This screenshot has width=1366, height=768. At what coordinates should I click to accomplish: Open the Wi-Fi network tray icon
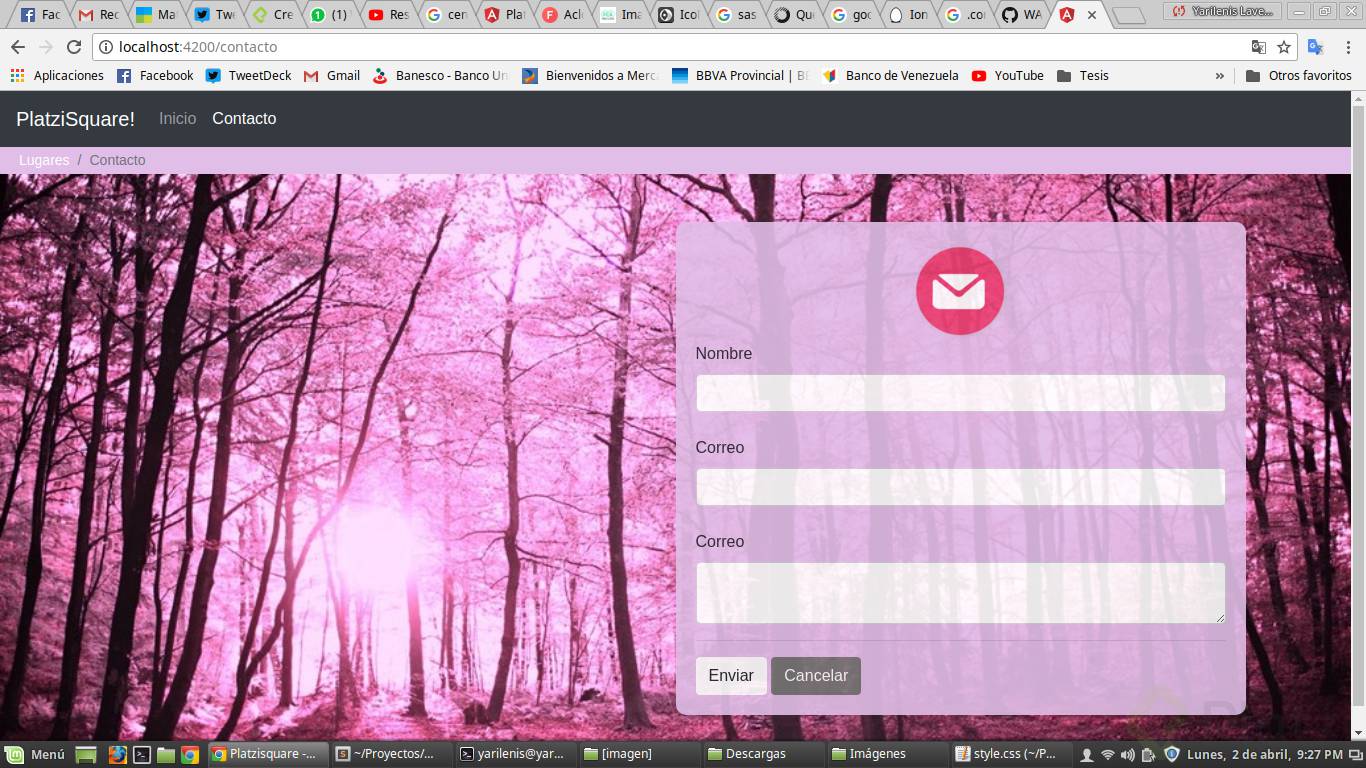coord(1108,755)
